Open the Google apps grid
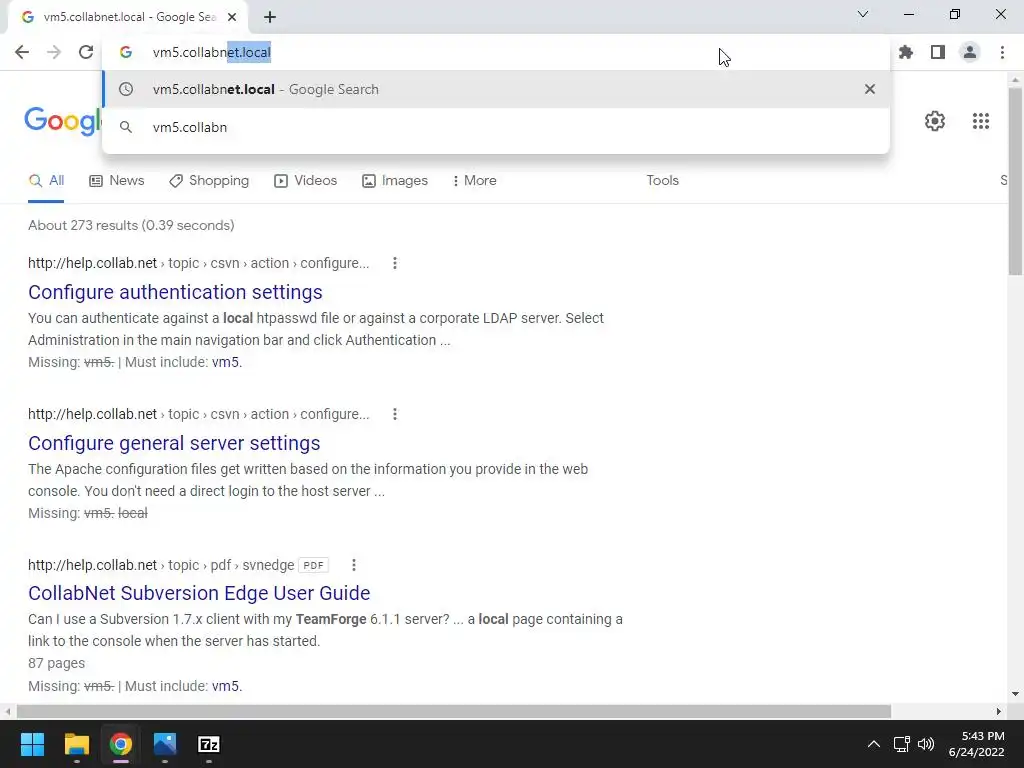The height and width of the screenshot is (768, 1024). (x=980, y=121)
